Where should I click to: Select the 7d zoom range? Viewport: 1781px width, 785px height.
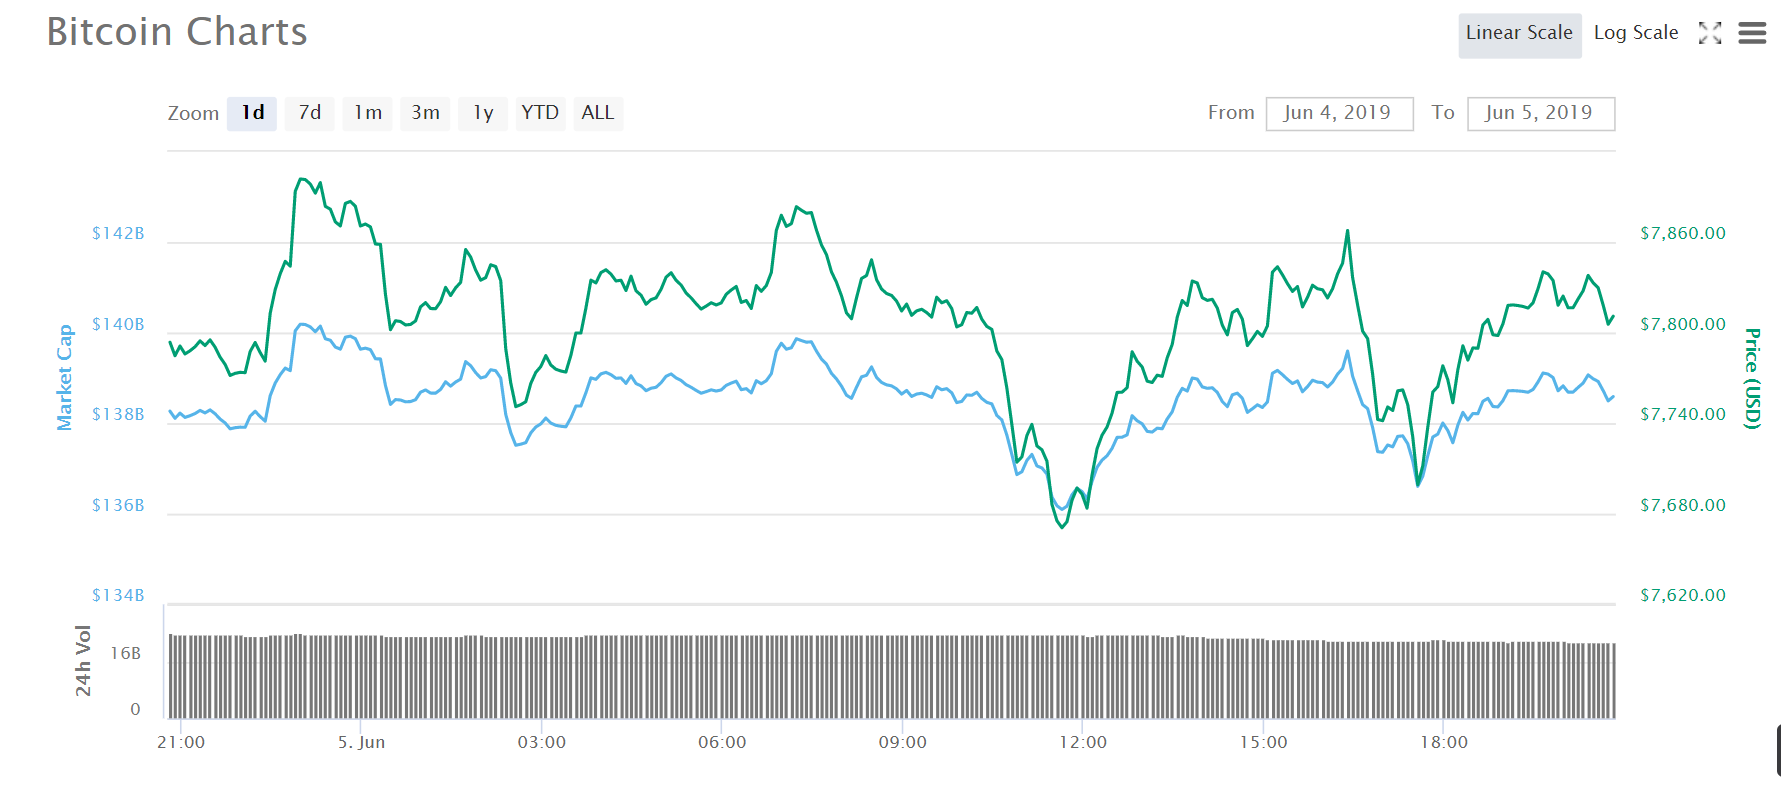[x=310, y=113]
